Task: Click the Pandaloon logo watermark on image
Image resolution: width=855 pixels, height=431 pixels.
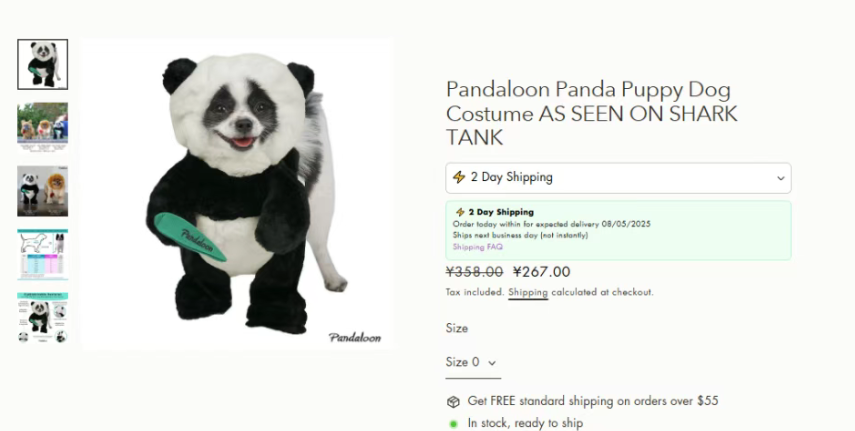Action: point(355,338)
